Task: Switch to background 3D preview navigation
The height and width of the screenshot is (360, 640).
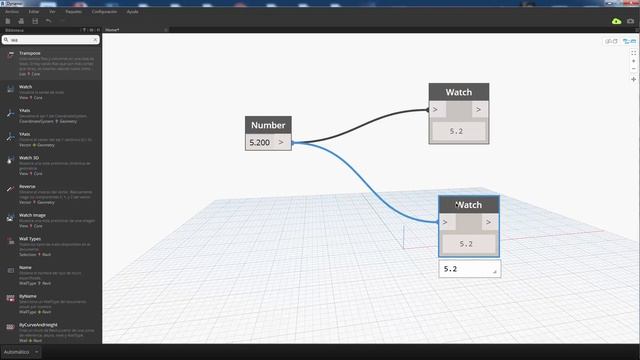Action: 611,41
